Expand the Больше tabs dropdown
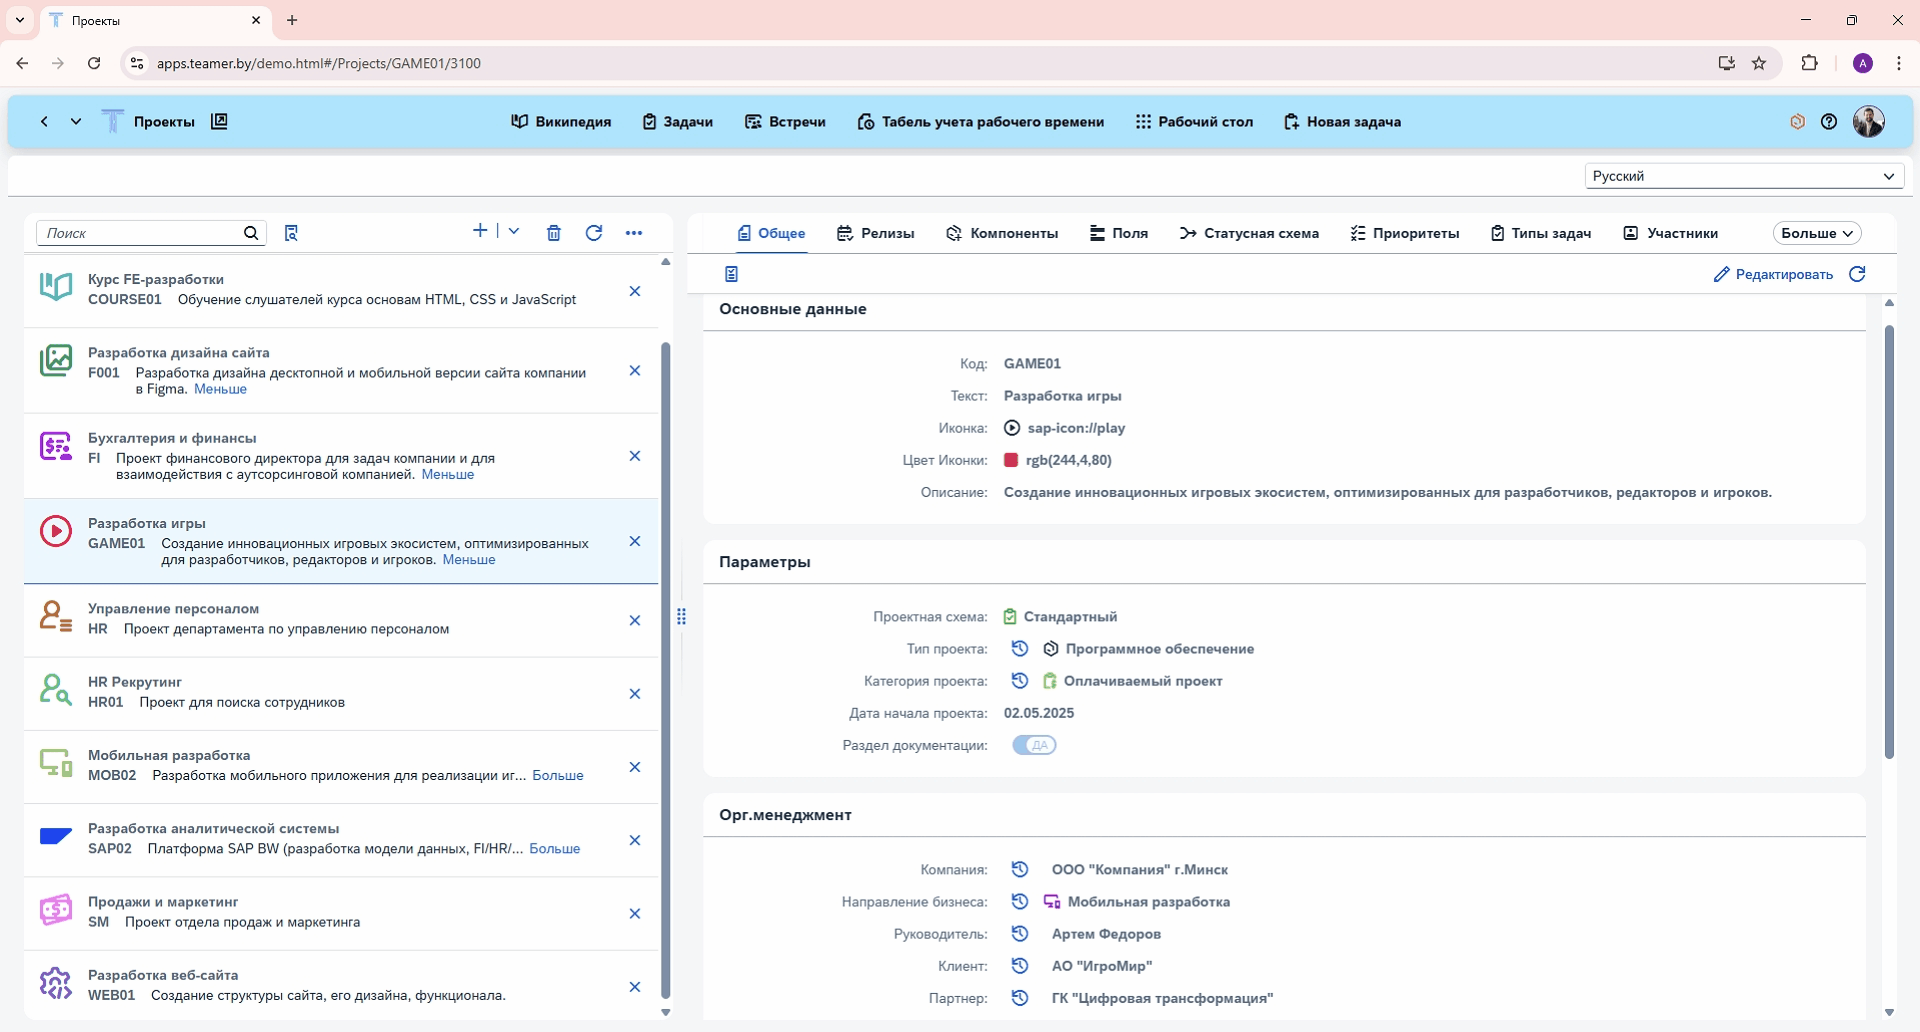Screen dimensions: 1920x1032 click(1816, 233)
